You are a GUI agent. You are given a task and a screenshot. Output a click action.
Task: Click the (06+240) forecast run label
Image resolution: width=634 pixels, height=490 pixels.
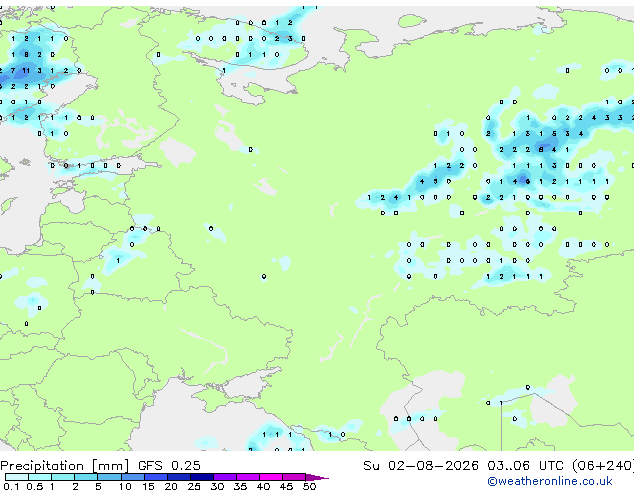point(603,466)
